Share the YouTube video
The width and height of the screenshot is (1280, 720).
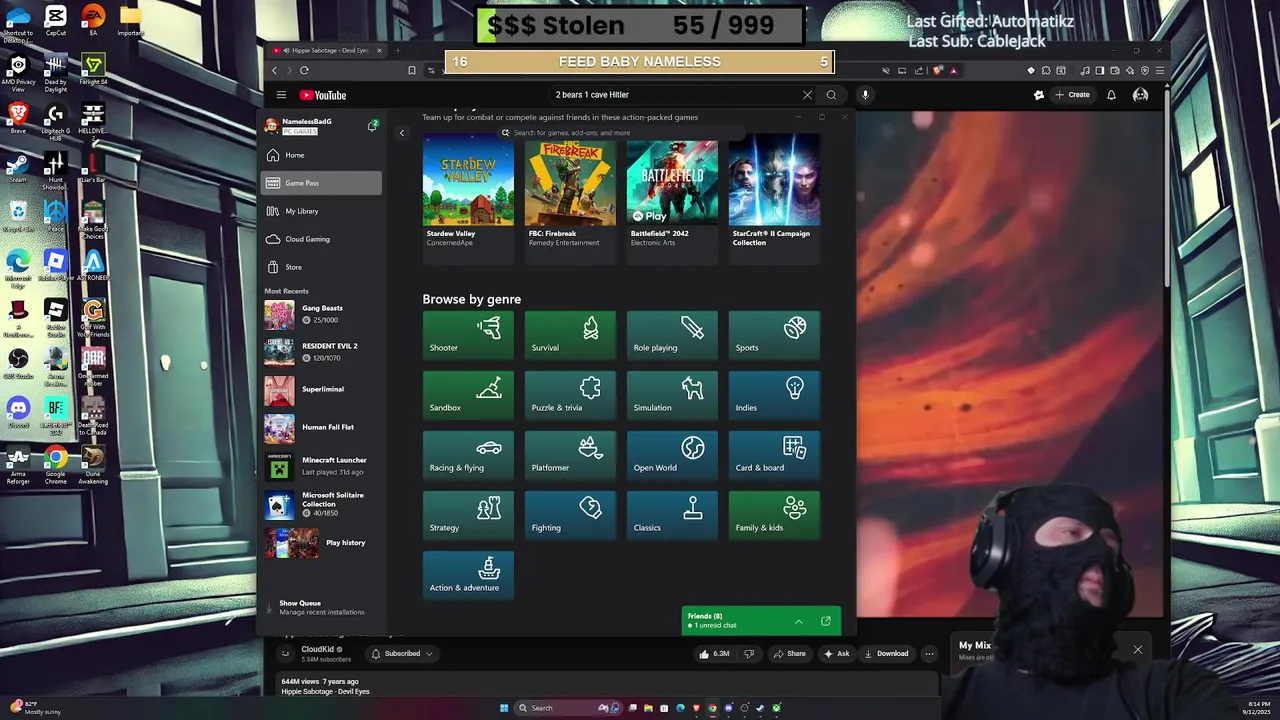[x=789, y=654]
